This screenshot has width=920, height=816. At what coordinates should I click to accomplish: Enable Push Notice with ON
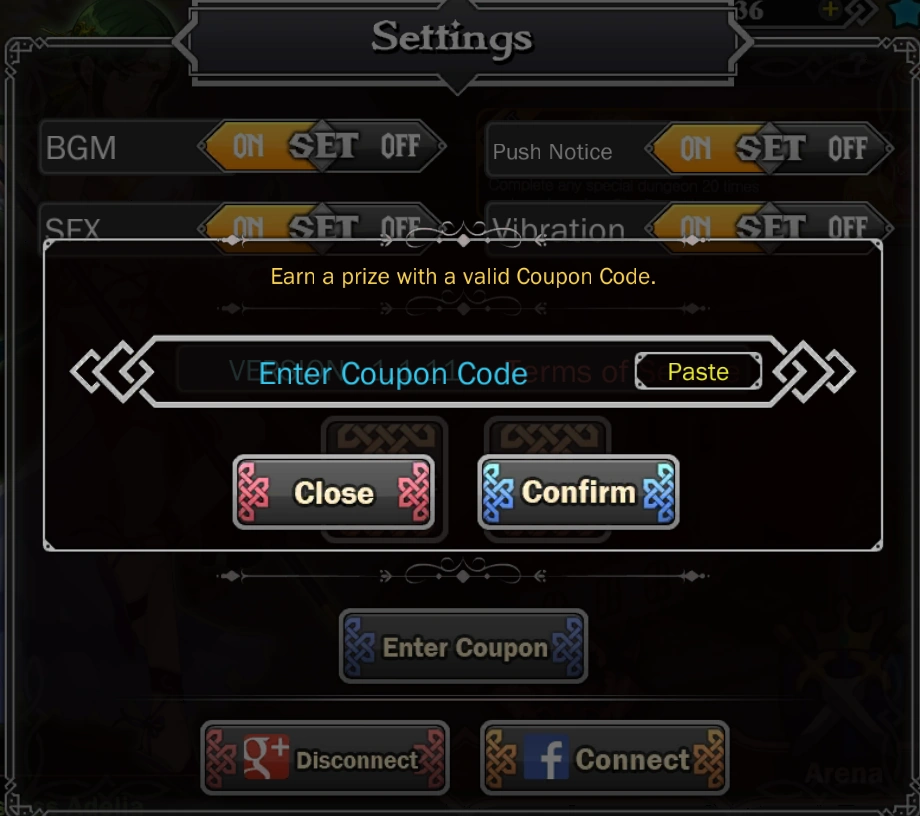click(x=695, y=148)
